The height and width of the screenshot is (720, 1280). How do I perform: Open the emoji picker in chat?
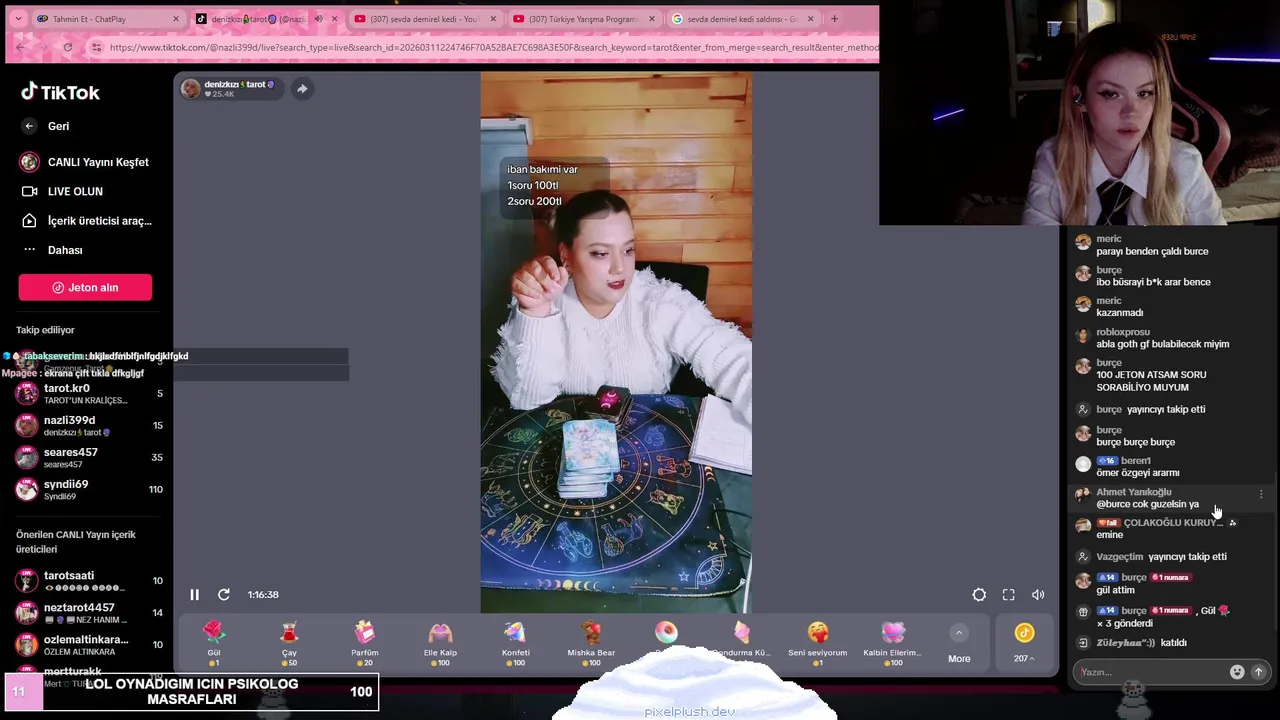1237,672
